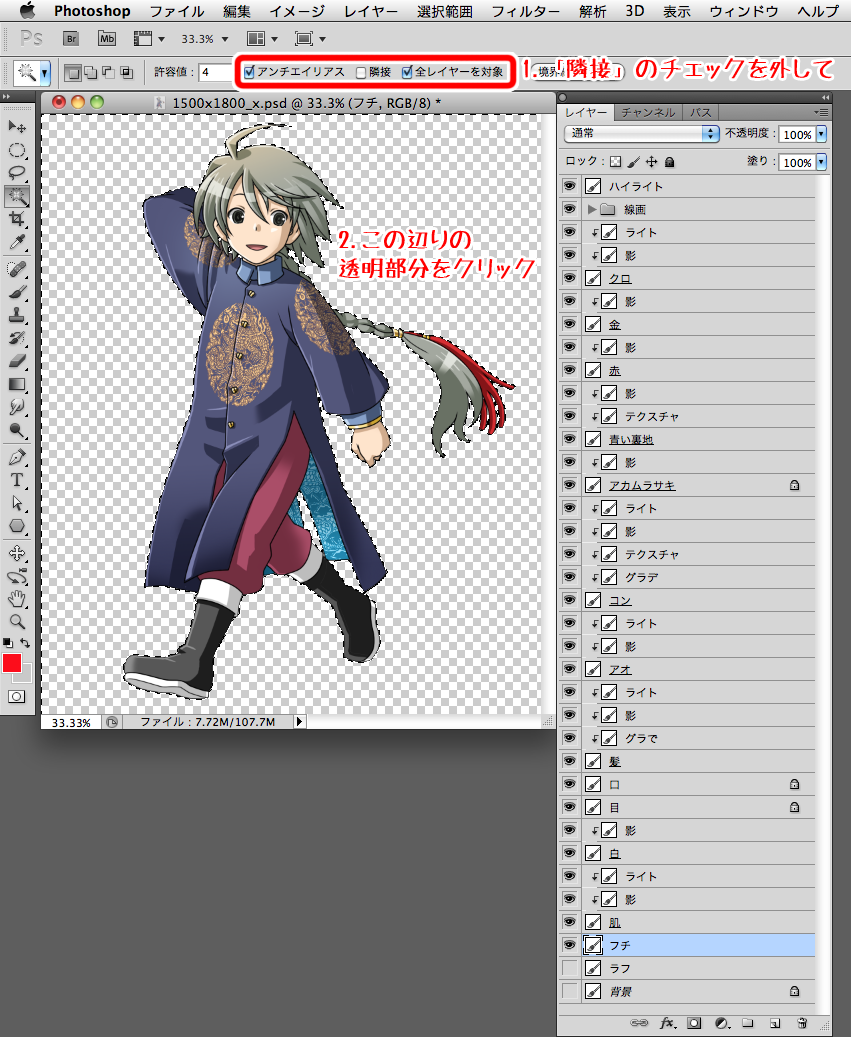Select the Lasso tool
851x1037 pixels.
(17, 173)
